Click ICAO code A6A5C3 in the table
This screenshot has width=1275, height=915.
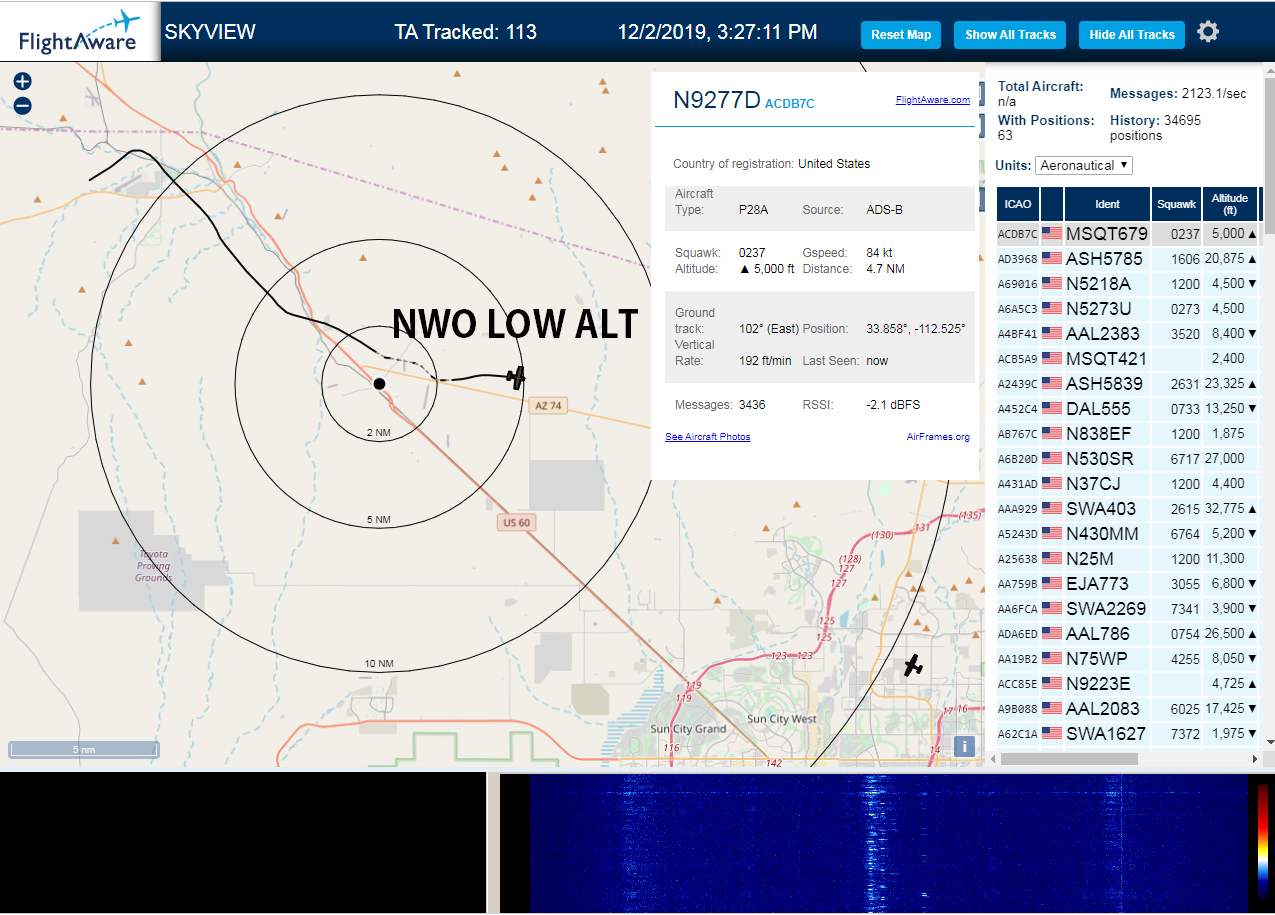click(x=1018, y=309)
